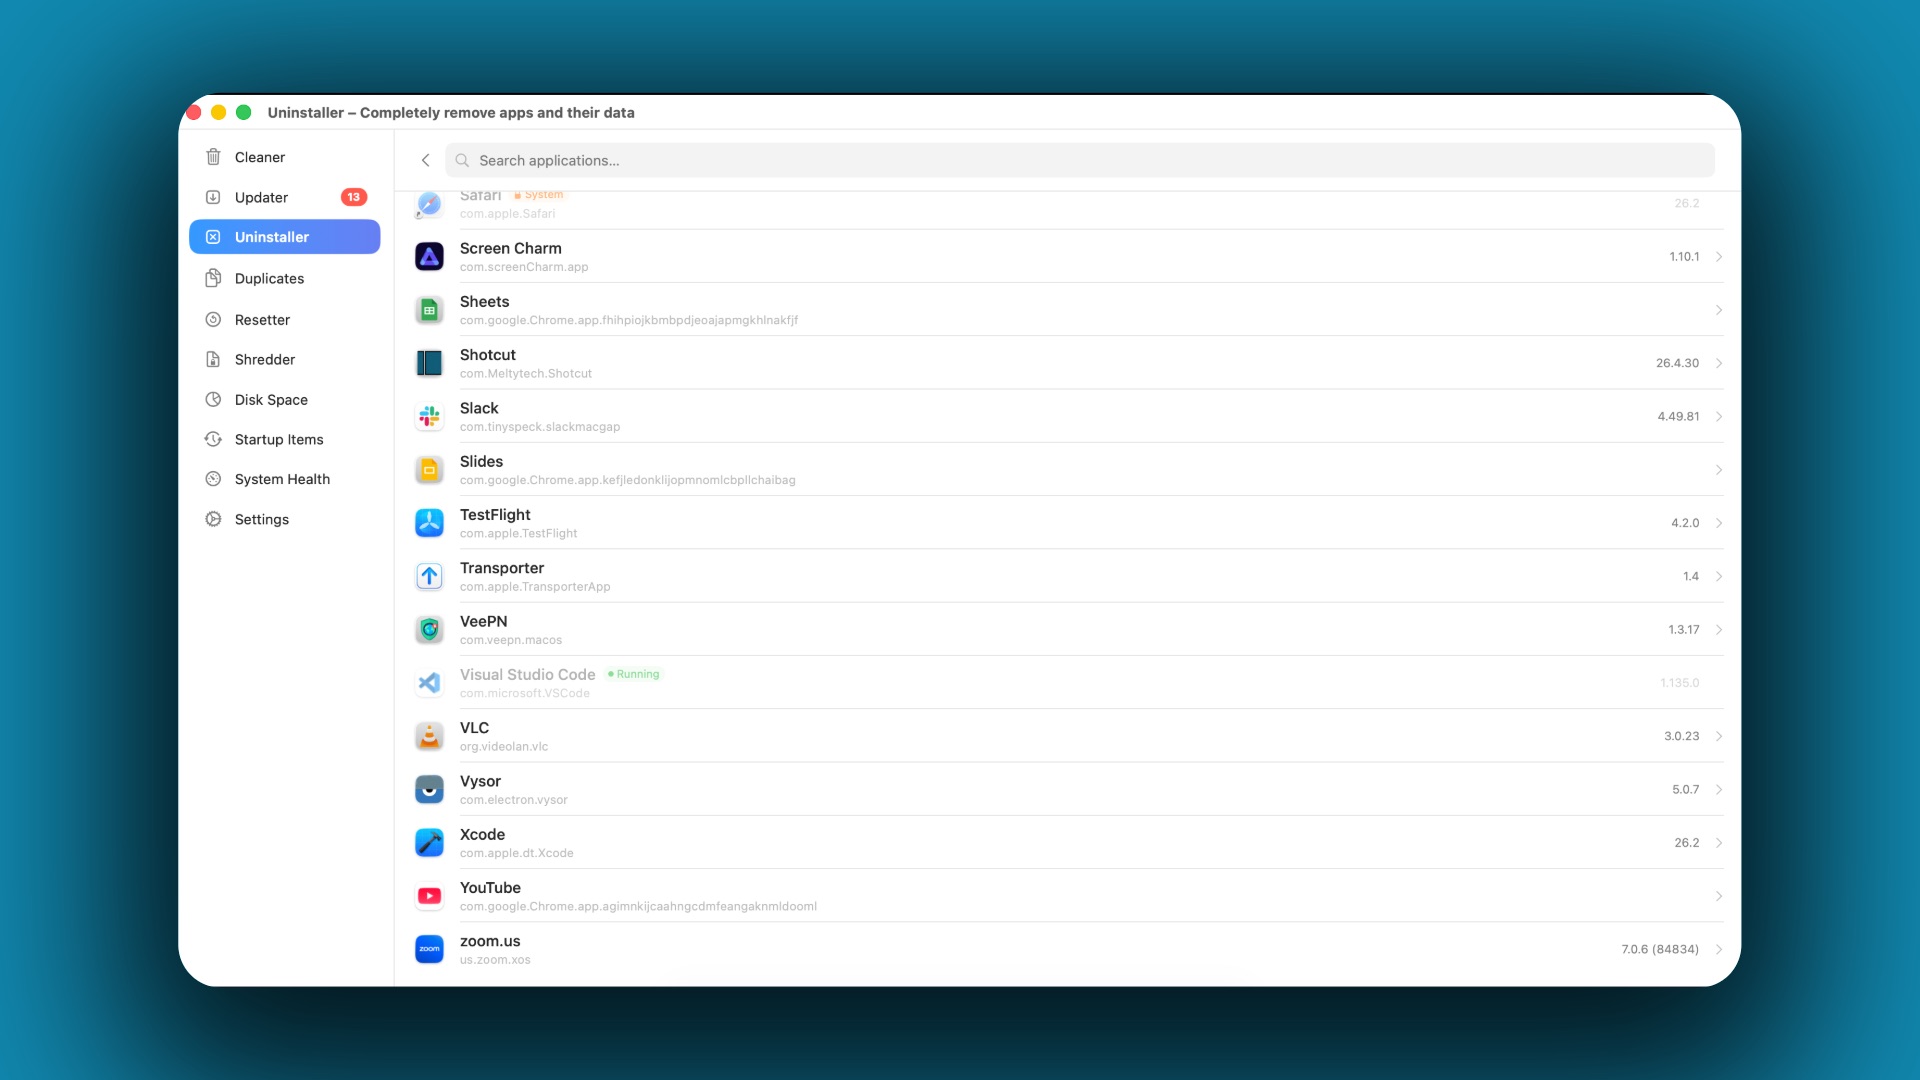
Task: Click the VeePN app icon
Action: [429, 629]
